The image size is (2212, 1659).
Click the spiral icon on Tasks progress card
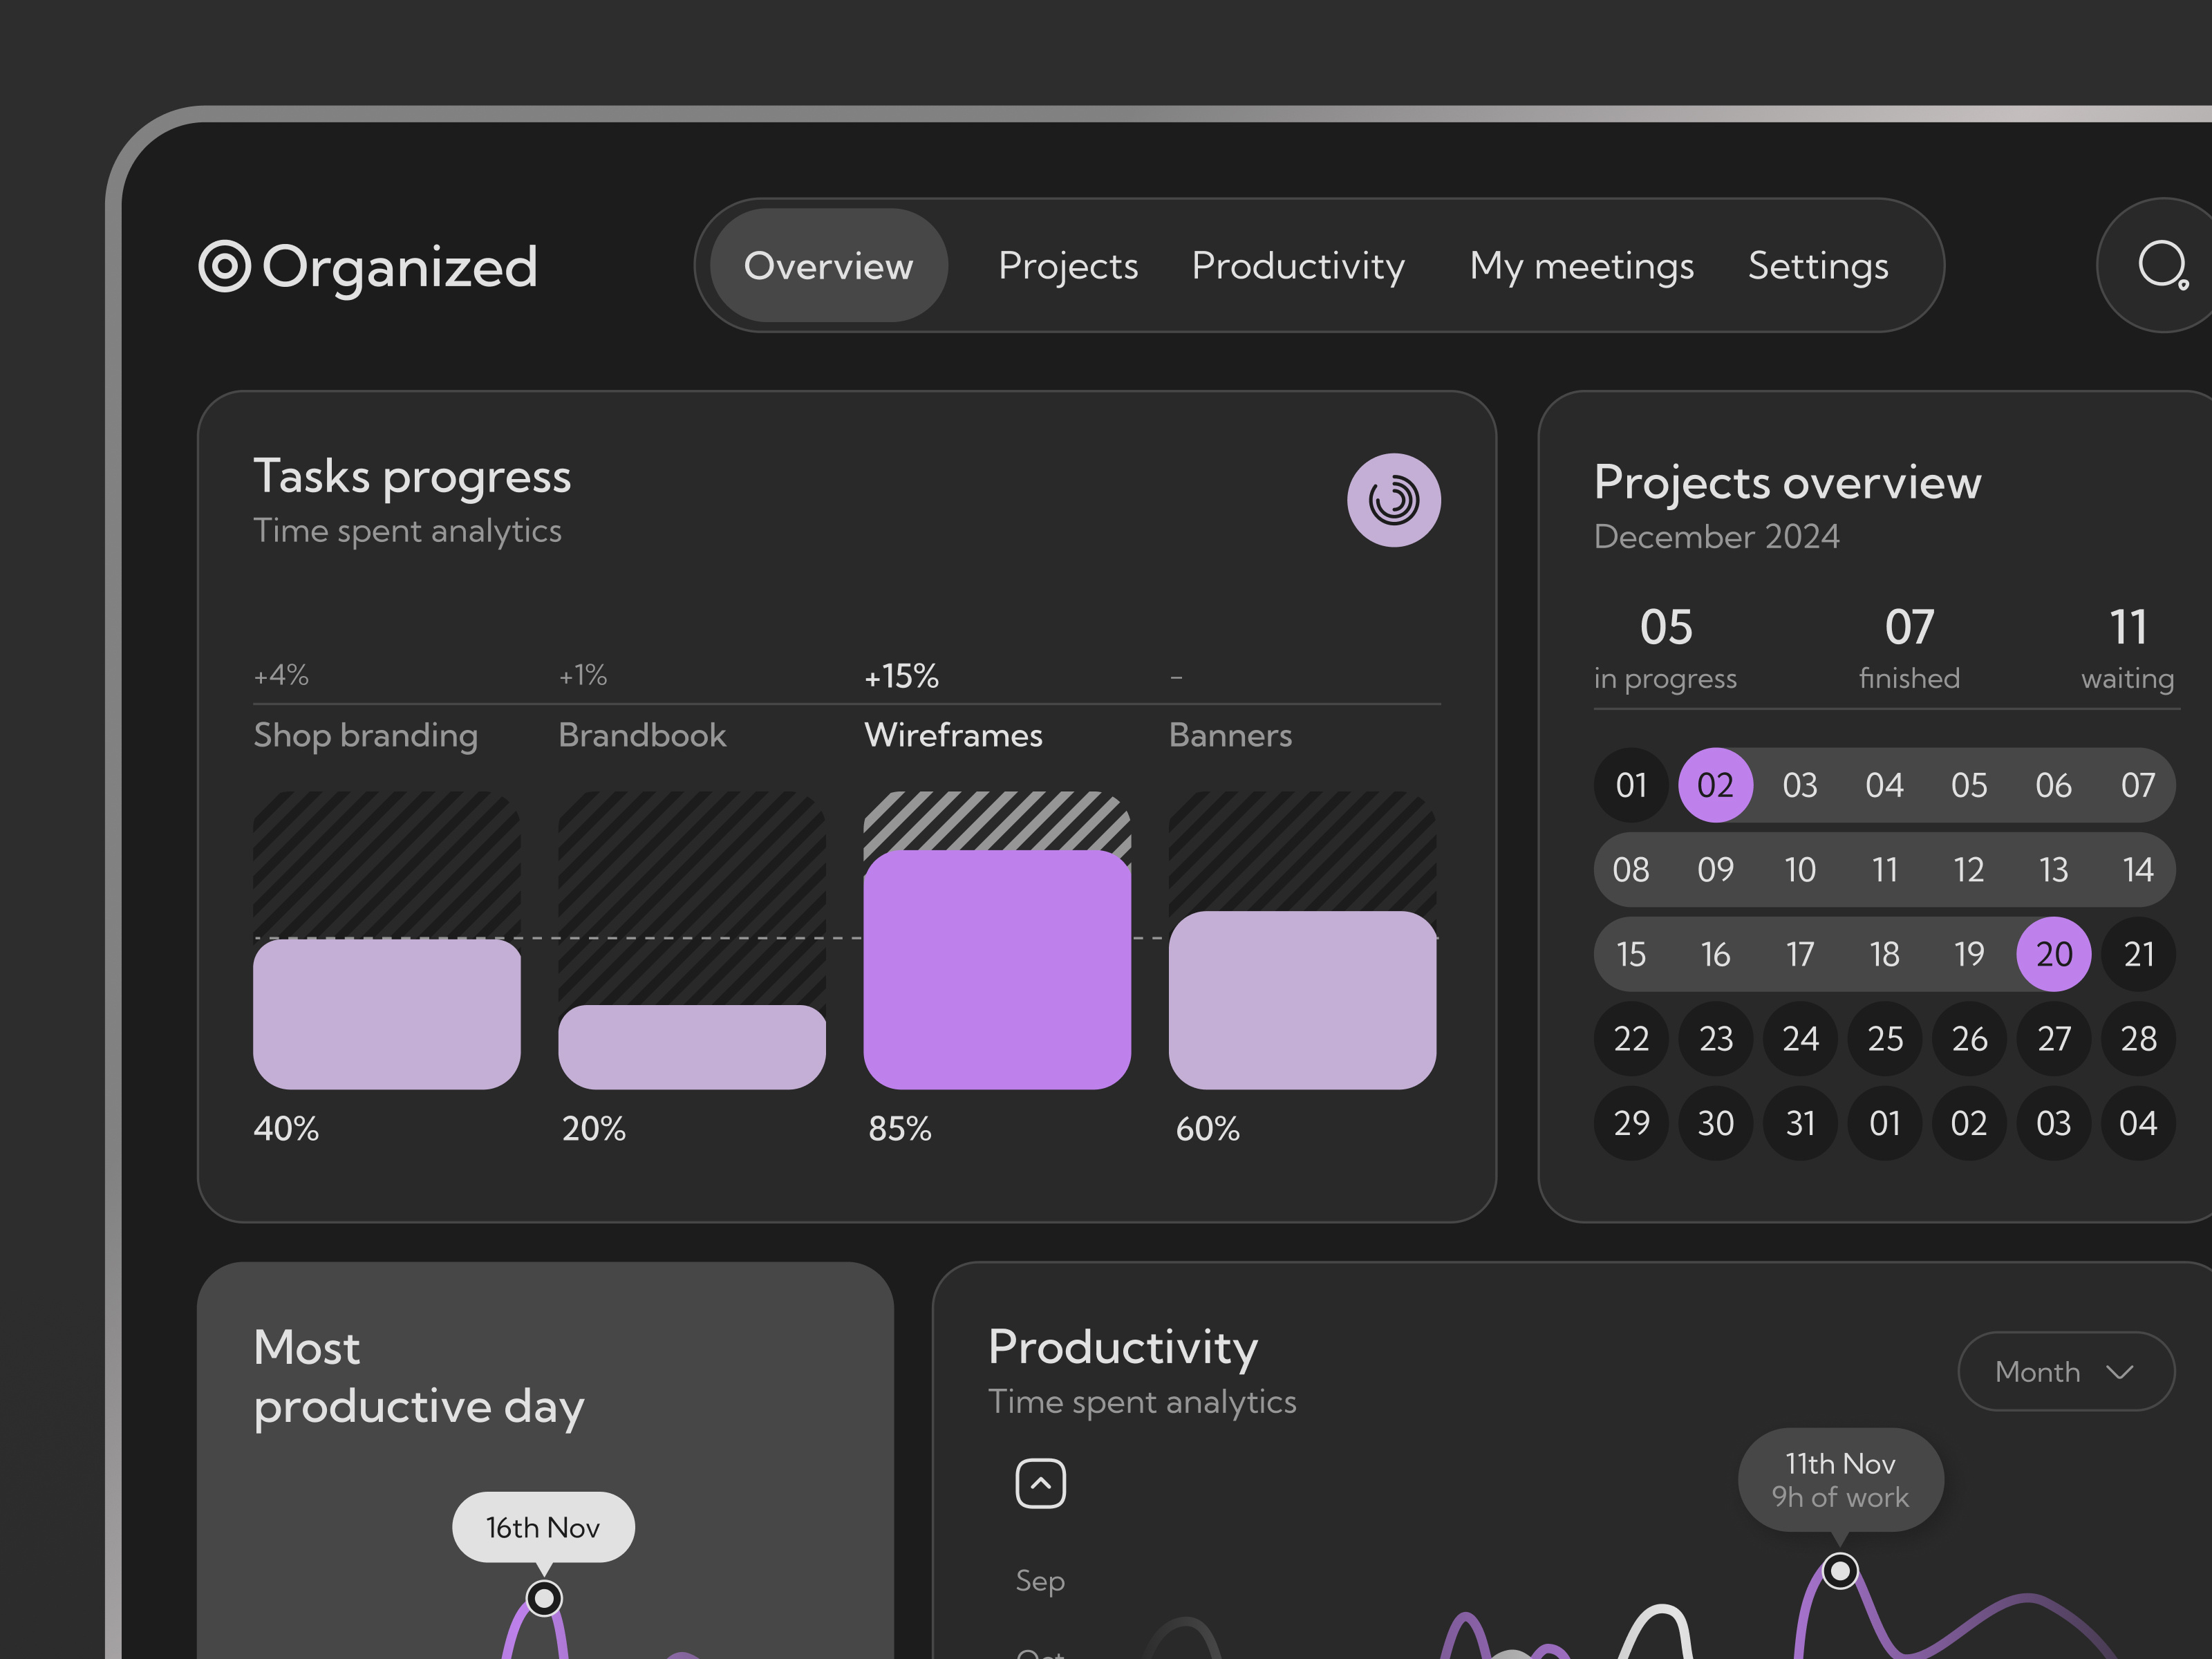click(1394, 500)
